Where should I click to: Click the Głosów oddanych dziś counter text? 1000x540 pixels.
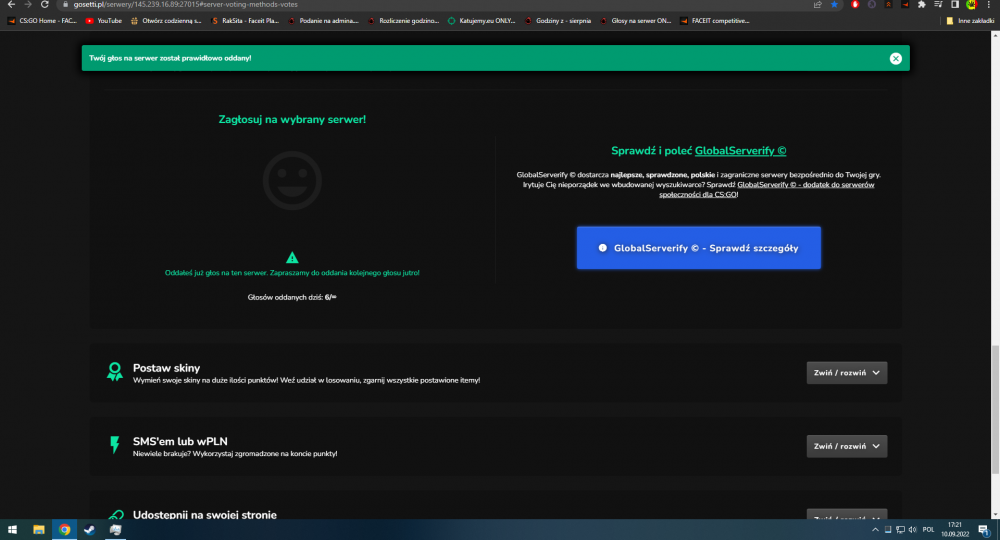292,297
